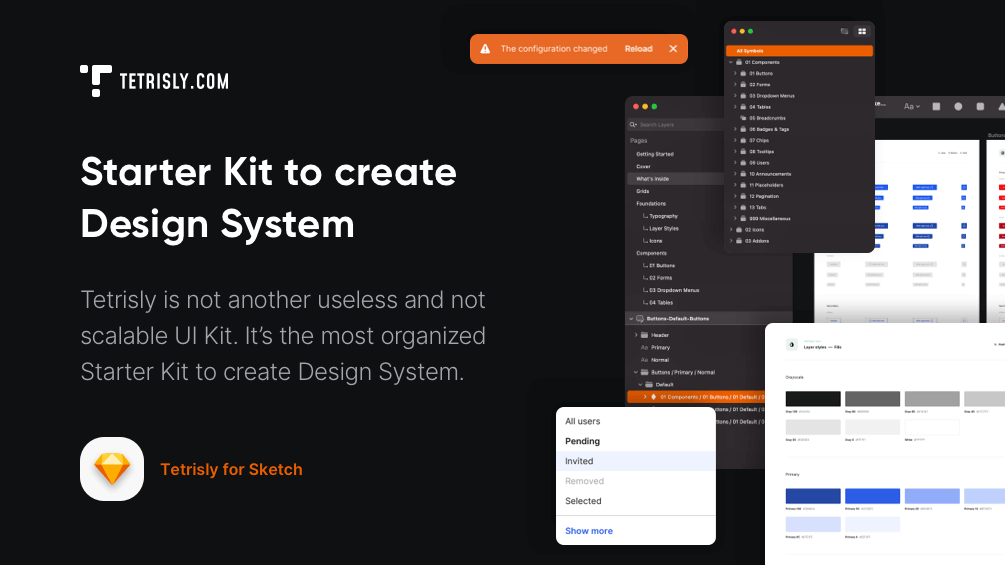1005x565 pixels.
Task: Click the Reload button in banner
Action: click(638, 49)
